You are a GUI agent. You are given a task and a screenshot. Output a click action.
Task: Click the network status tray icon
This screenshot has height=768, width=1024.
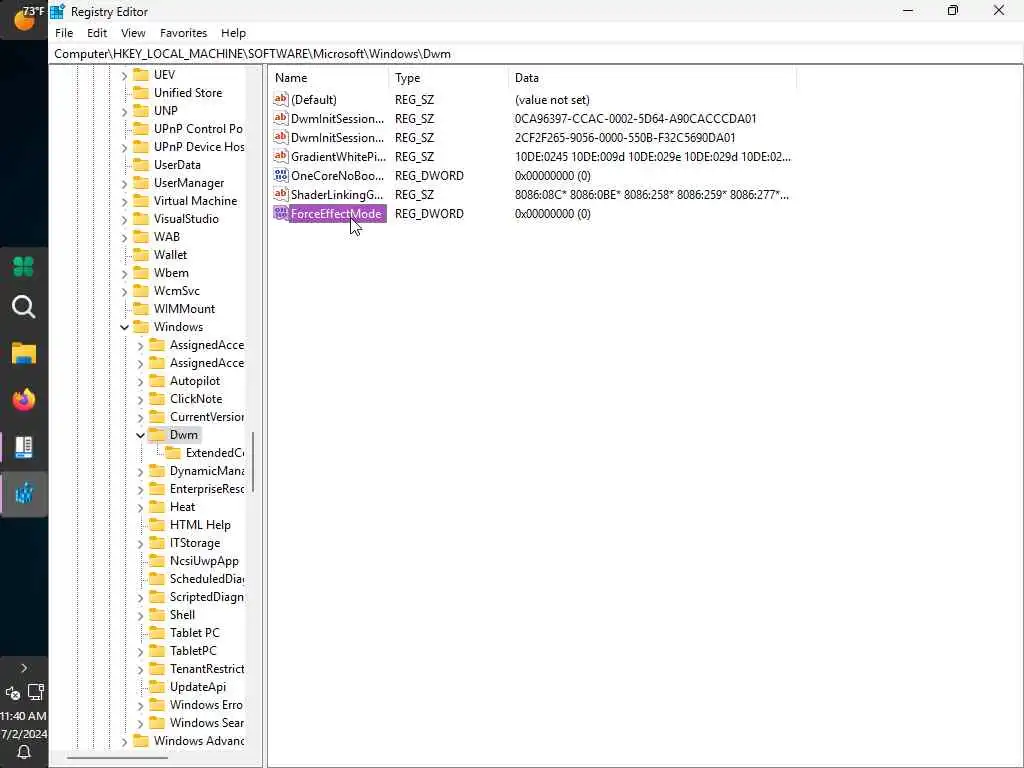pyautogui.click(x=35, y=692)
